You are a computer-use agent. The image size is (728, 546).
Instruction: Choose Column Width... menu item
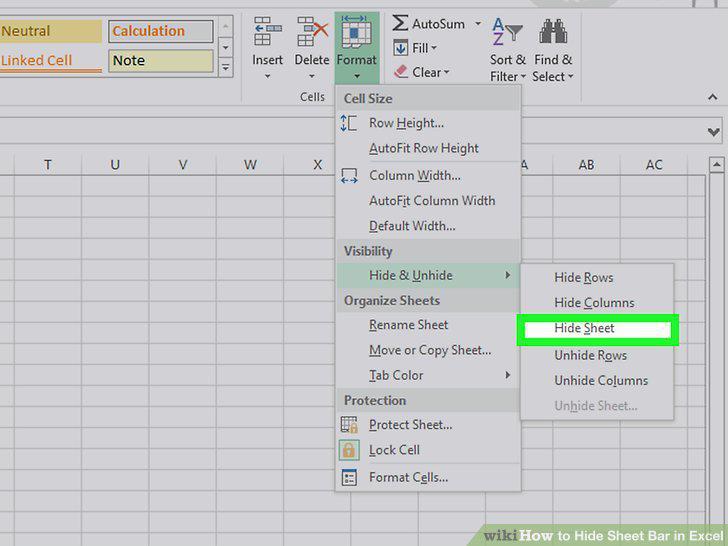click(x=428, y=176)
